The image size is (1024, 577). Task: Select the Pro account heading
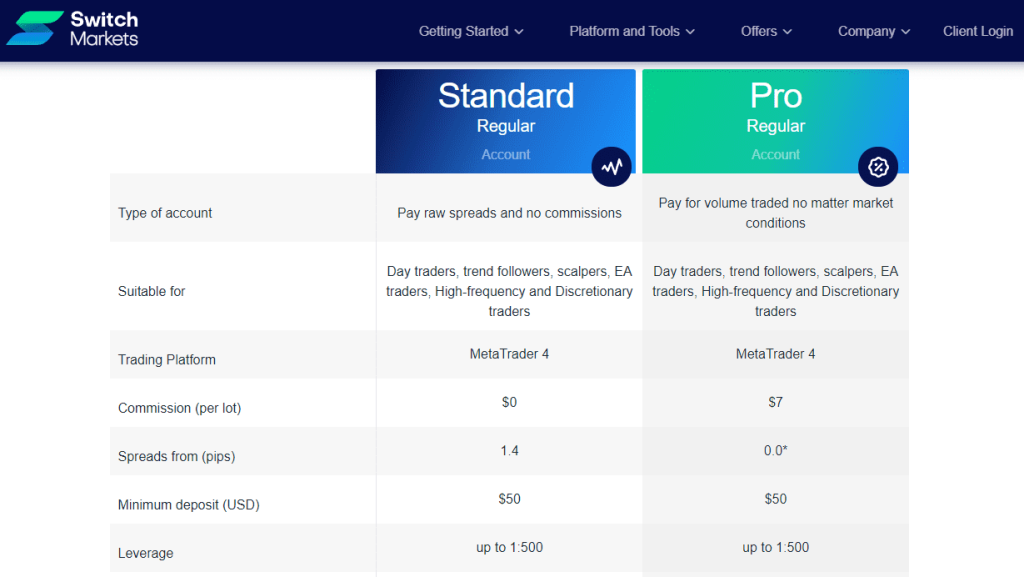point(776,96)
